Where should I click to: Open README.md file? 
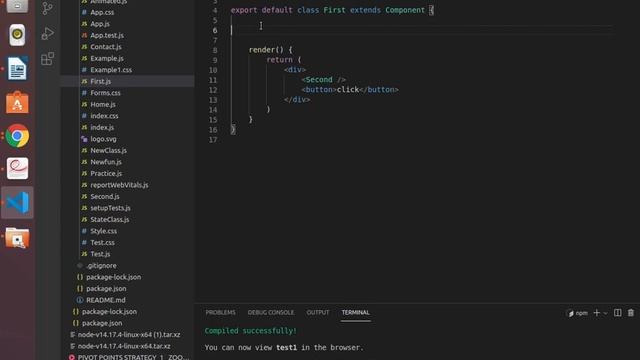coord(105,300)
